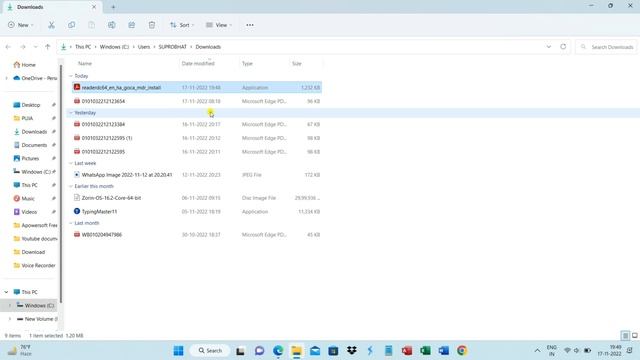Image resolution: width=640 pixels, height=360 pixels.
Task: Collapse This PC tree node
Action: 6,292
